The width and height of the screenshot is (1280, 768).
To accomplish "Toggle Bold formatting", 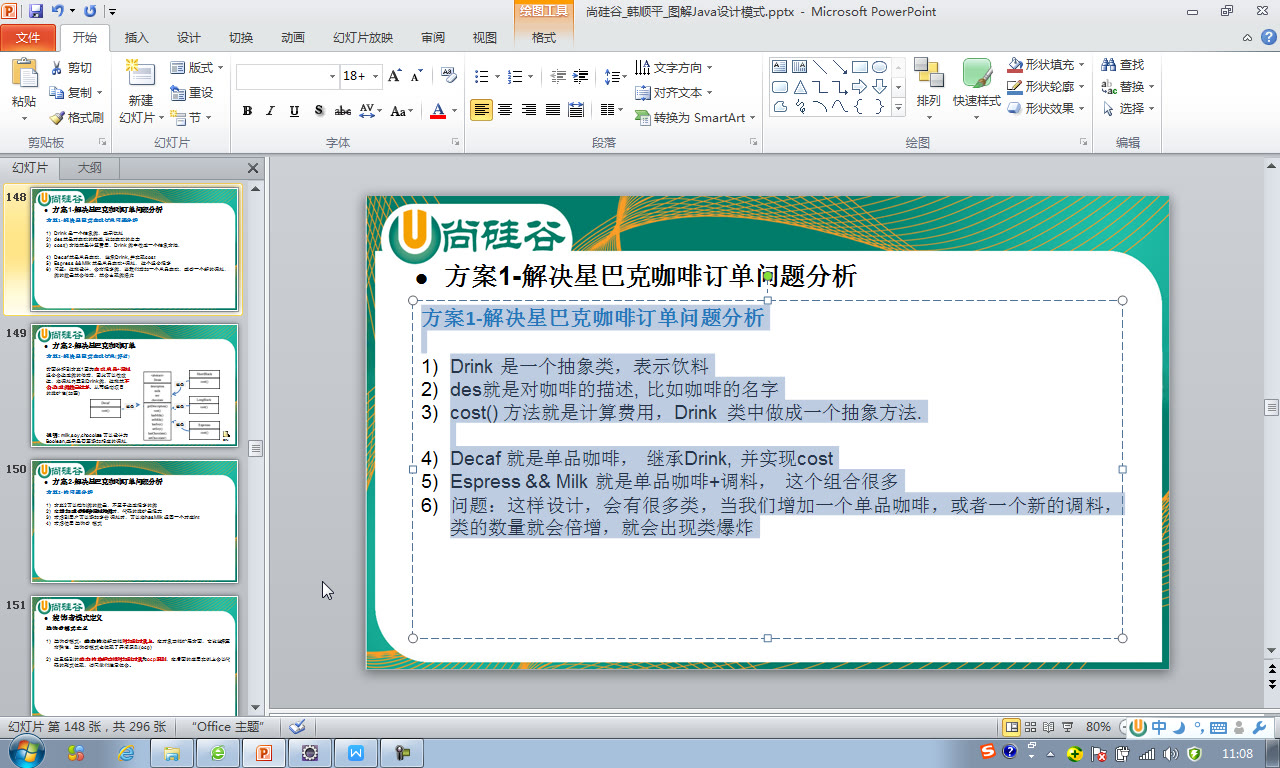I will click(x=247, y=111).
